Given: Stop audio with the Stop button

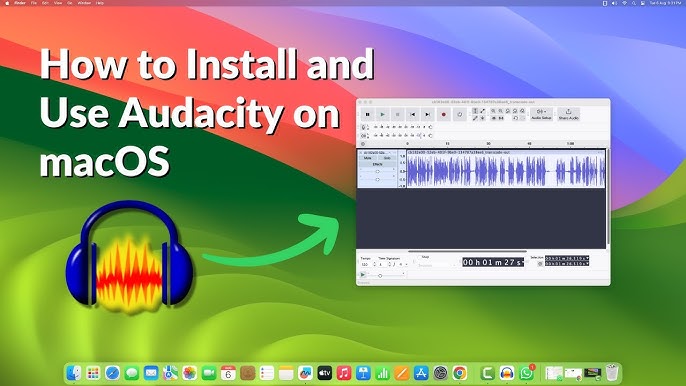Looking at the screenshot, I should coord(398,115).
